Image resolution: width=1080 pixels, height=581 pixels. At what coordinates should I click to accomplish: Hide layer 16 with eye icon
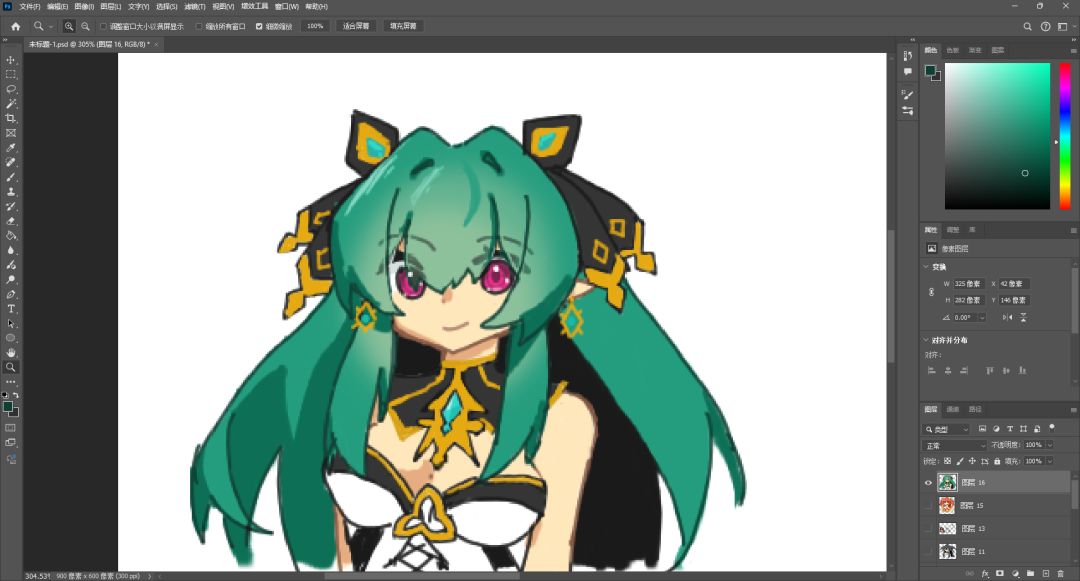coord(928,483)
